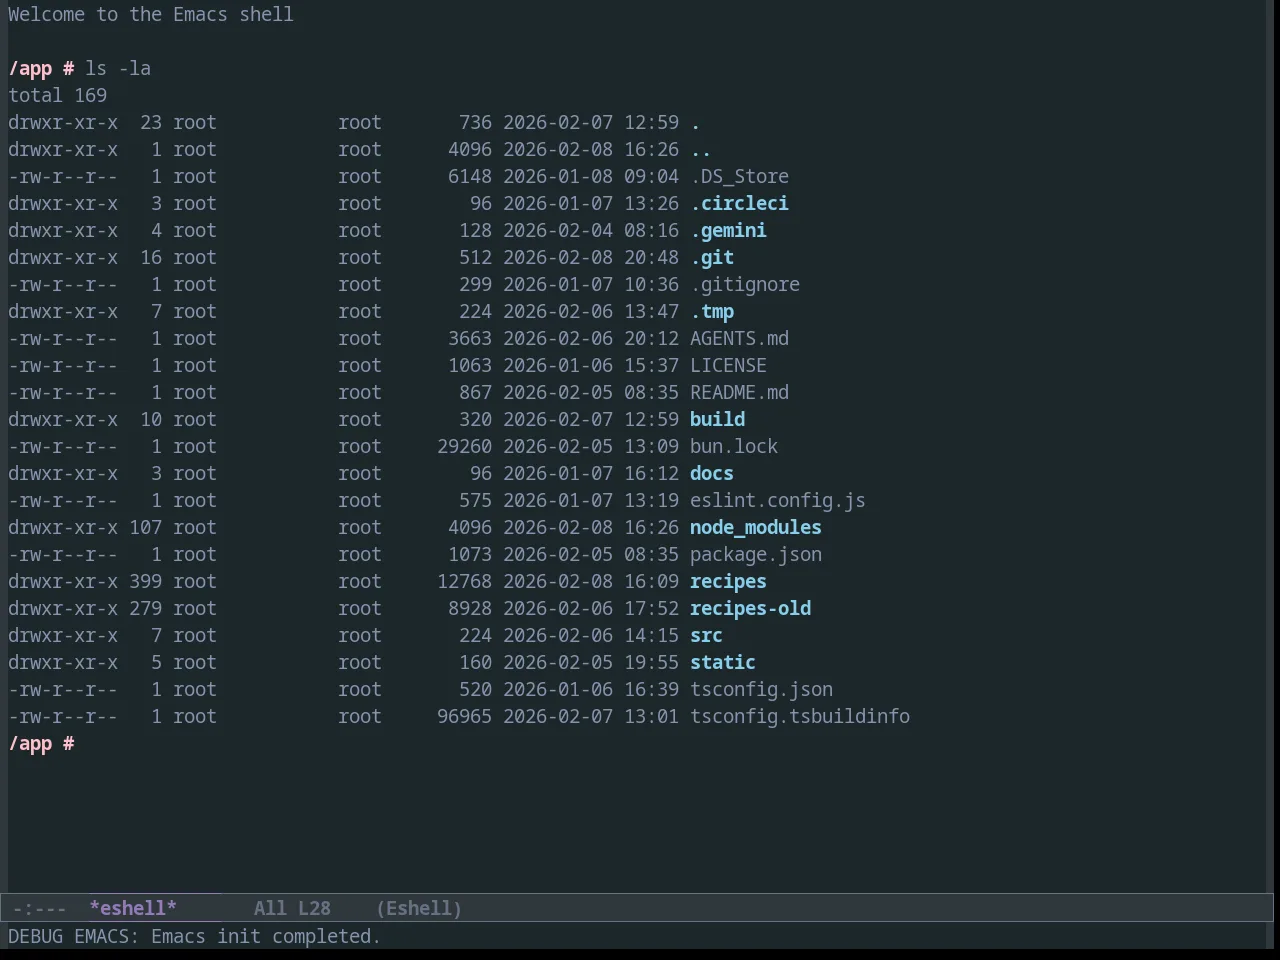Click the .circleci directory name
Image resolution: width=1280 pixels, height=960 pixels.
coord(739,203)
